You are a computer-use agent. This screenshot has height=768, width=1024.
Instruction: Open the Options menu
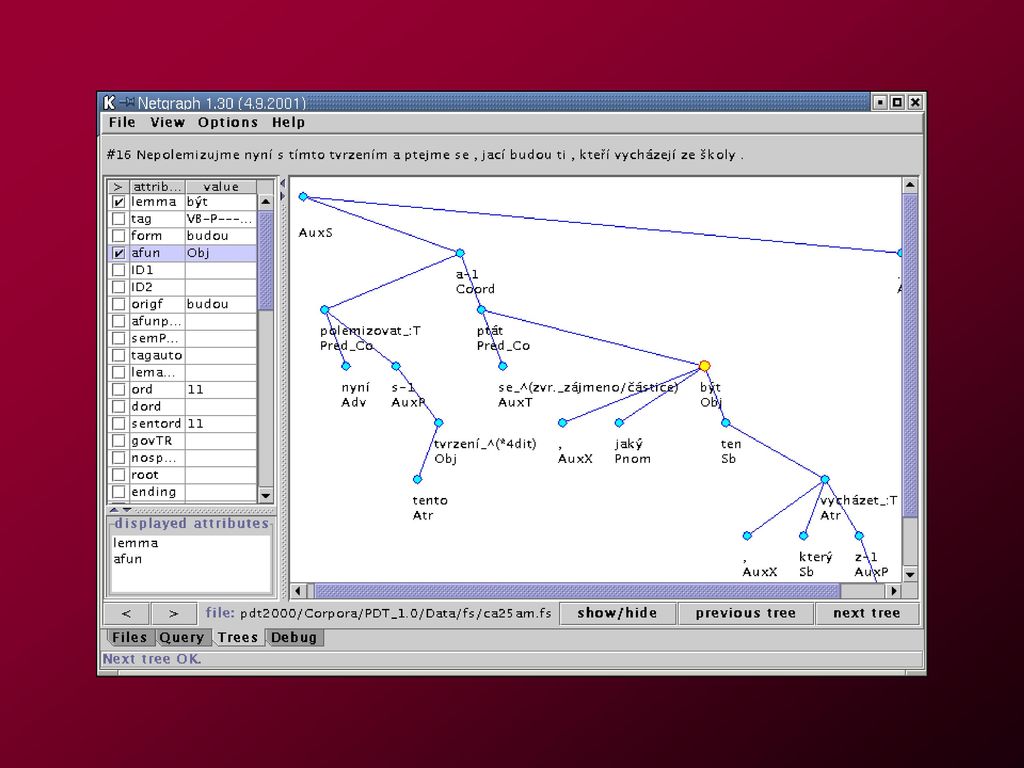(228, 122)
